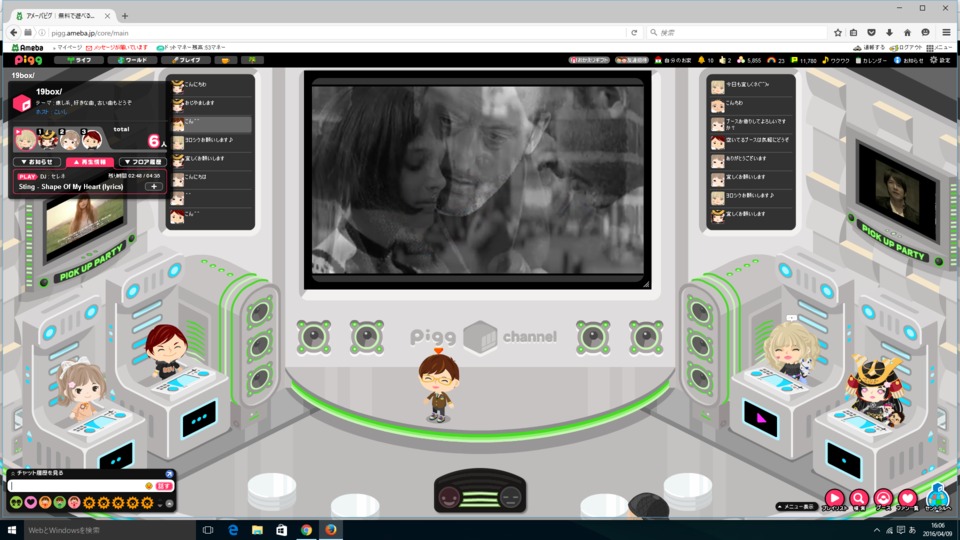The image size is (960, 540).
Task: Select DJ queue avatar number 3
Action: [92, 140]
